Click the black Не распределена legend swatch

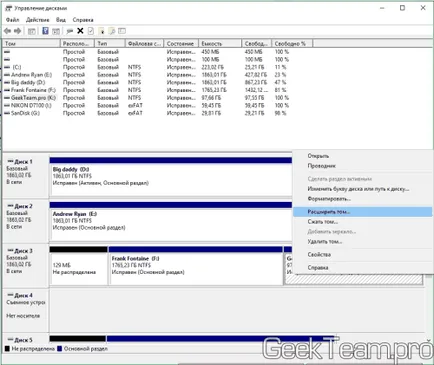click(x=7, y=349)
